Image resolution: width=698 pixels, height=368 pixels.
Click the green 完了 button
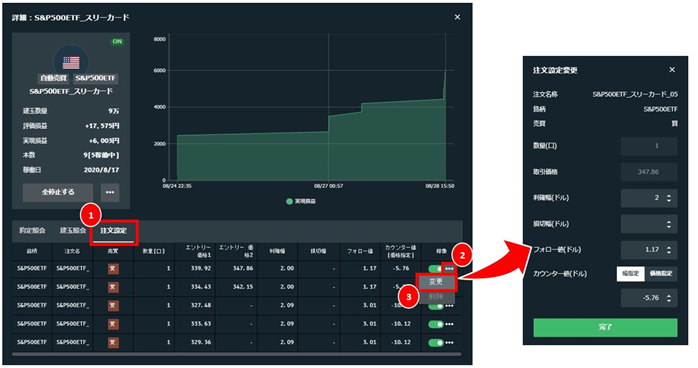605,327
